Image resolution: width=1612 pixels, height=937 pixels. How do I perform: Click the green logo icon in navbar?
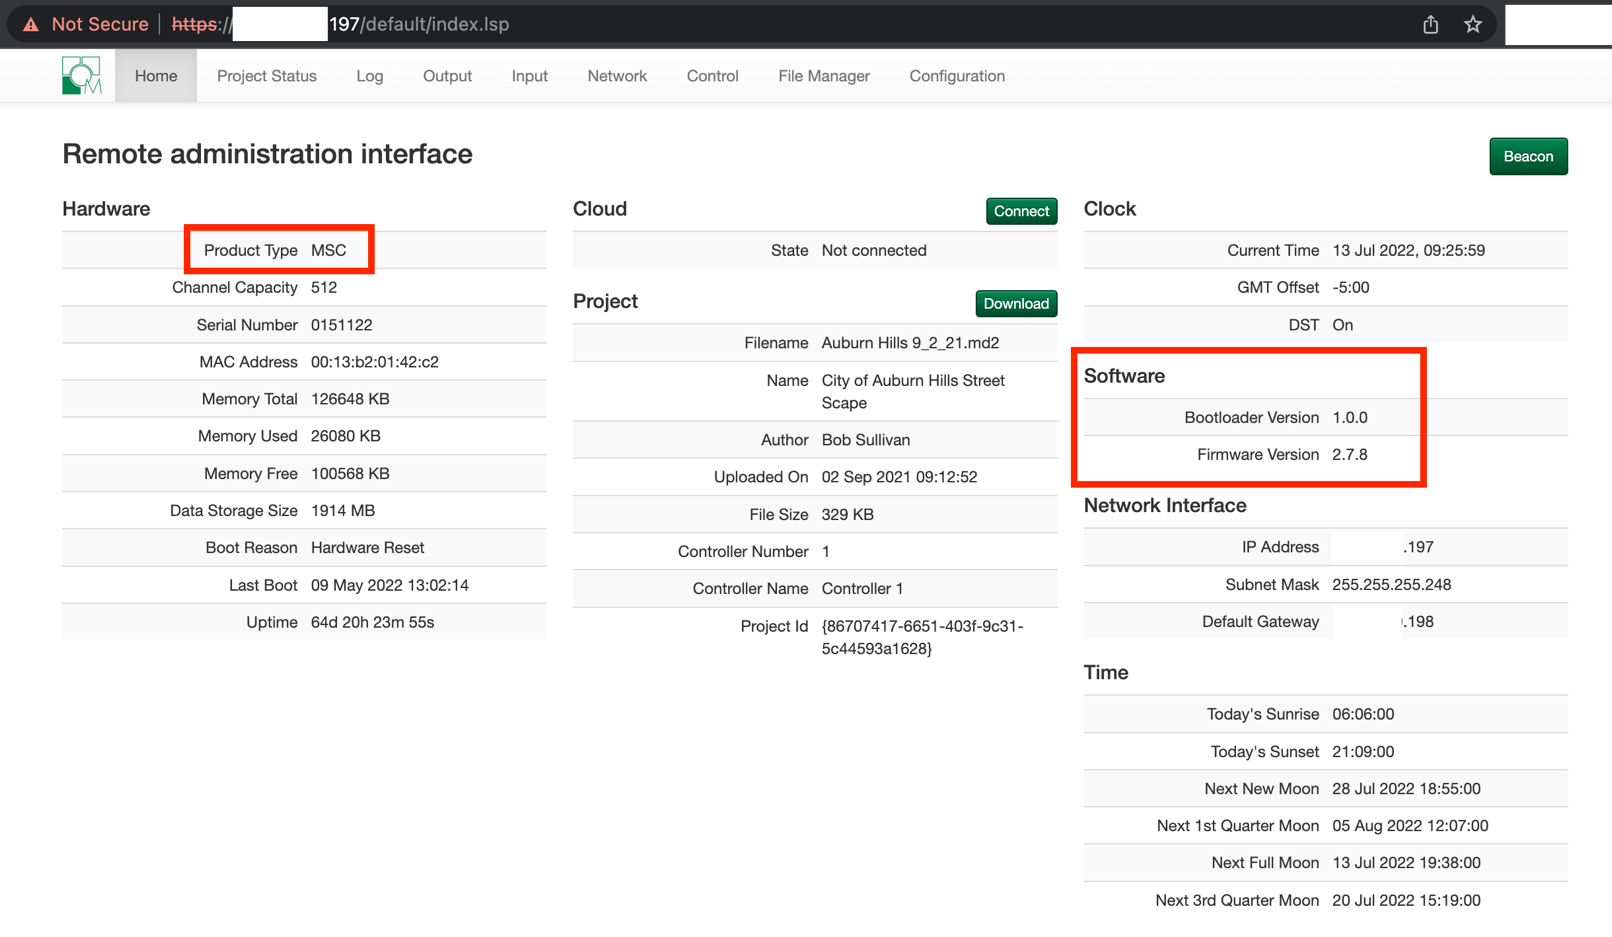click(81, 76)
